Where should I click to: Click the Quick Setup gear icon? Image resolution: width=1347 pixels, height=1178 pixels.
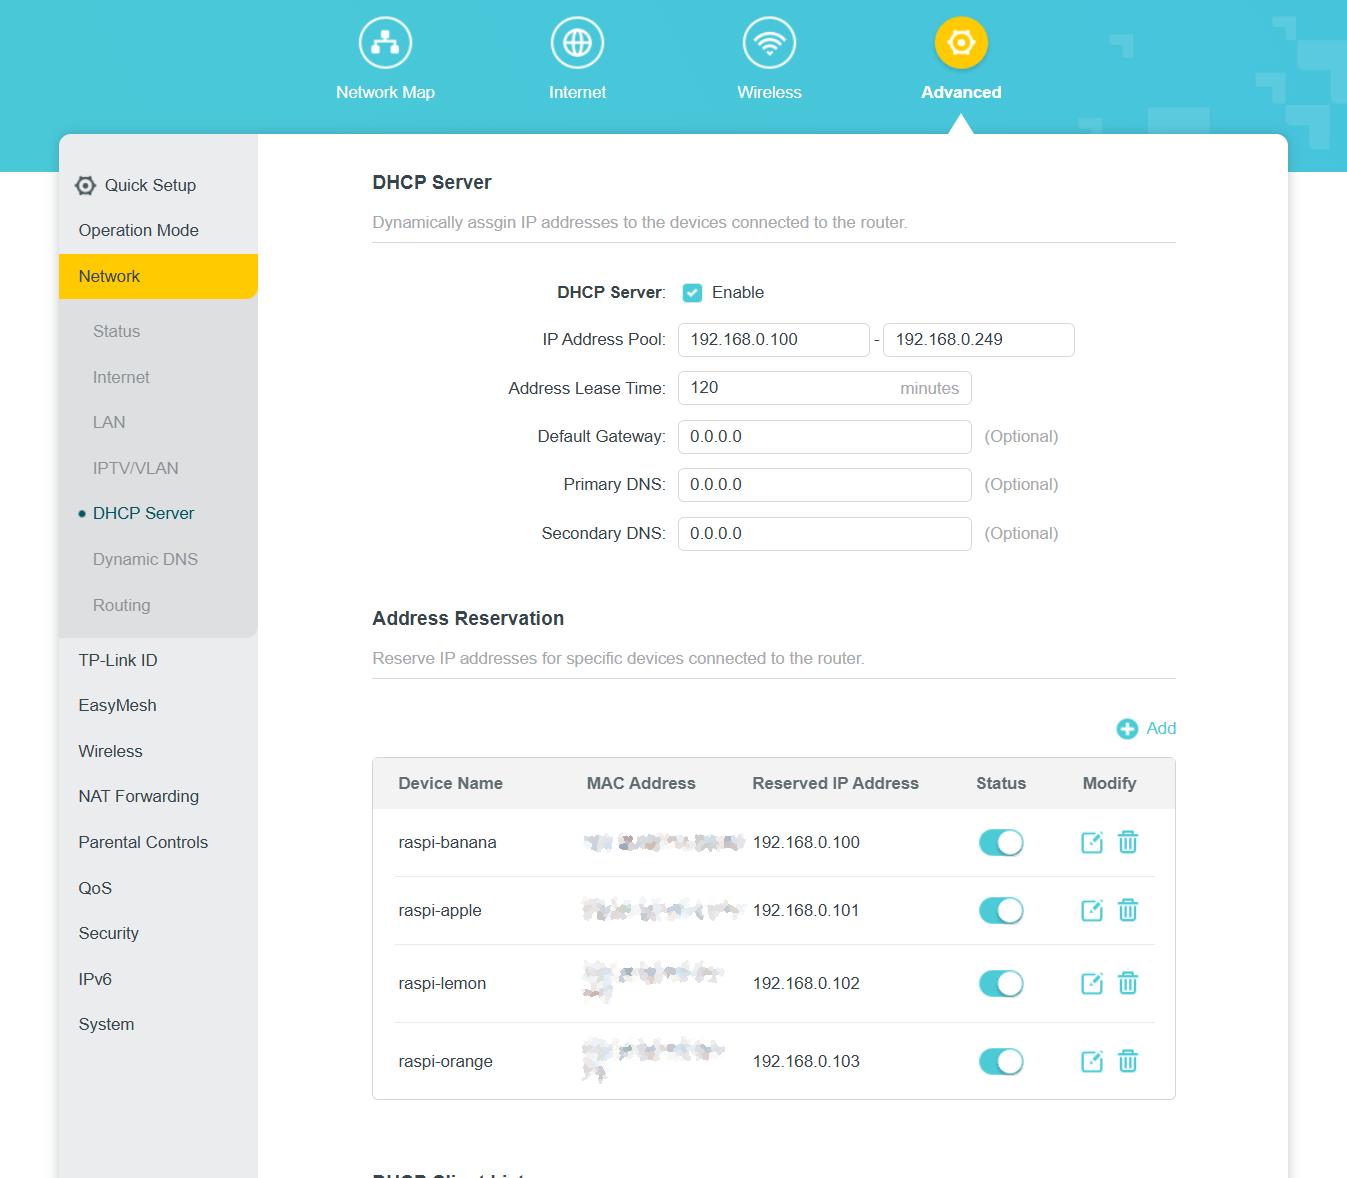click(x=85, y=185)
